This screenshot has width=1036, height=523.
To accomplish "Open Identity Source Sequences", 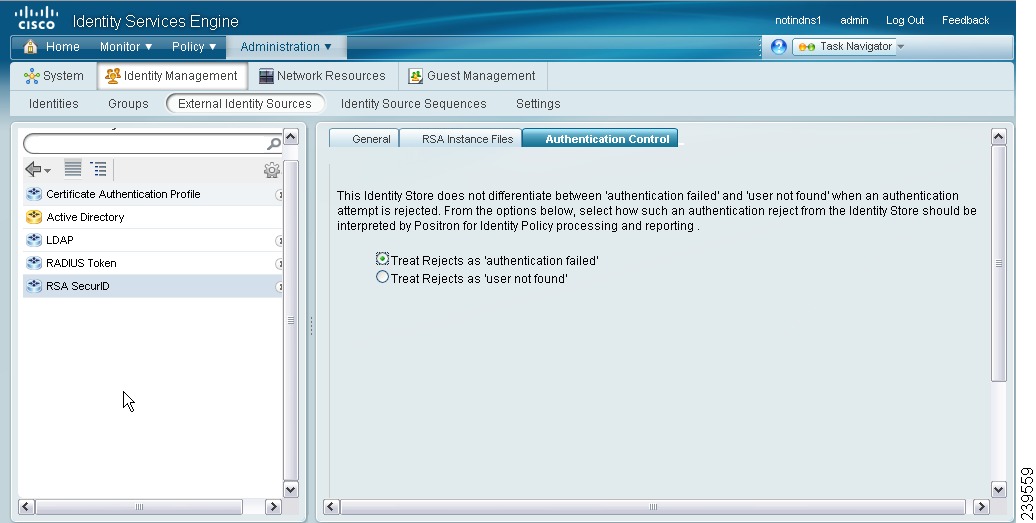I will pyautogui.click(x=414, y=104).
